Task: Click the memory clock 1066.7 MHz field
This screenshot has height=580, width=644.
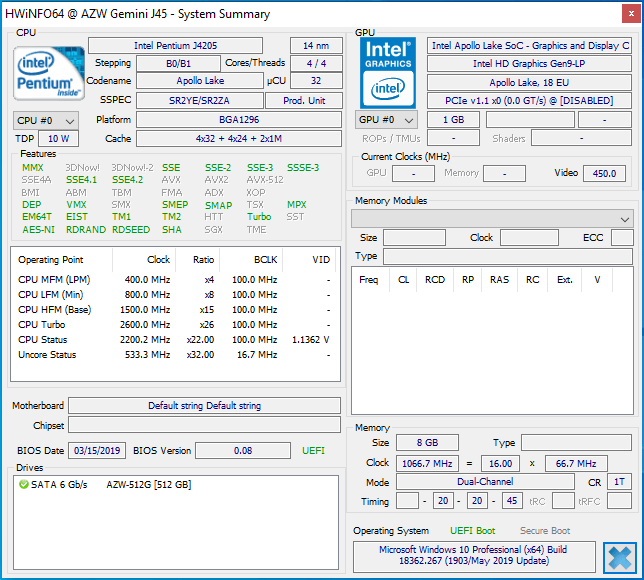Action: tap(427, 464)
